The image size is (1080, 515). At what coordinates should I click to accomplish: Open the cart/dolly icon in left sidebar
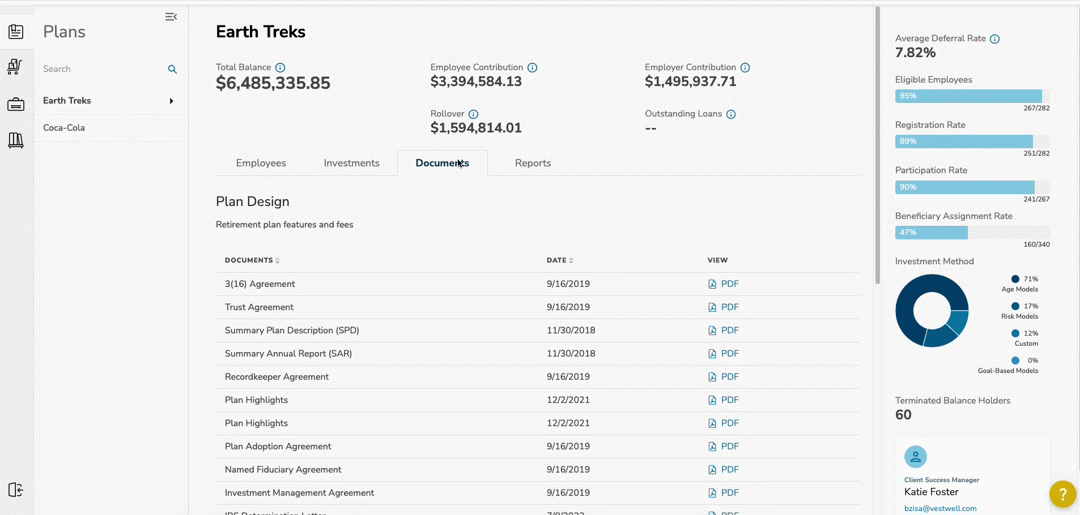pyautogui.click(x=15, y=67)
